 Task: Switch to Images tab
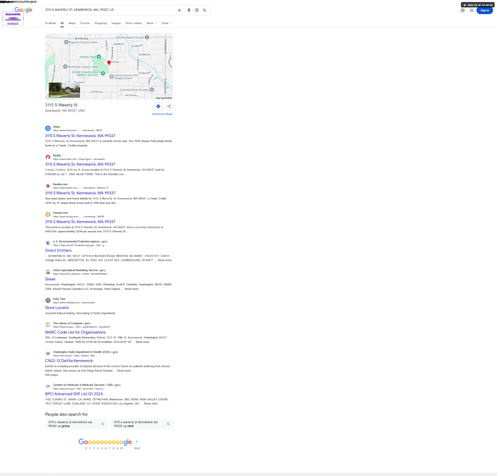tap(116, 23)
